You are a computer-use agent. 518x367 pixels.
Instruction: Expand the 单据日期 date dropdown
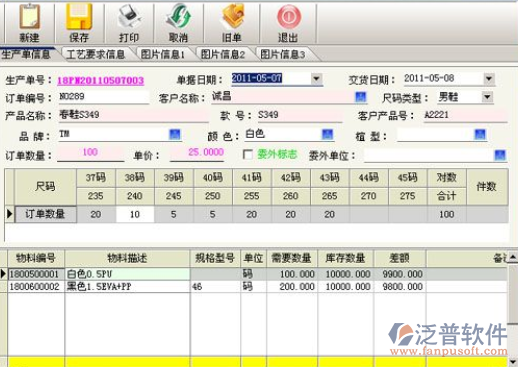[x=316, y=79]
